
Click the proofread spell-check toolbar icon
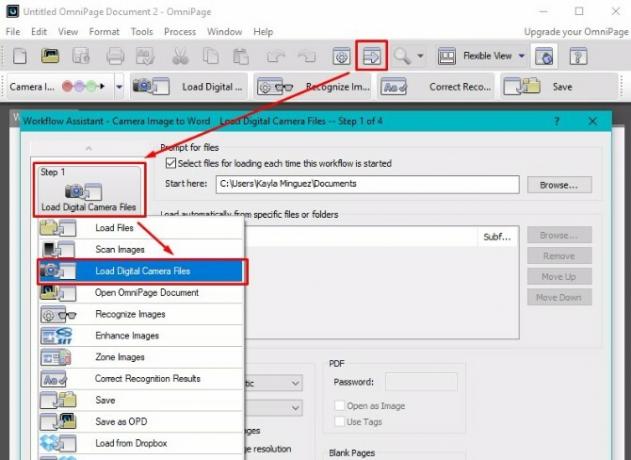pyautogui.click(x=145, y=56)
